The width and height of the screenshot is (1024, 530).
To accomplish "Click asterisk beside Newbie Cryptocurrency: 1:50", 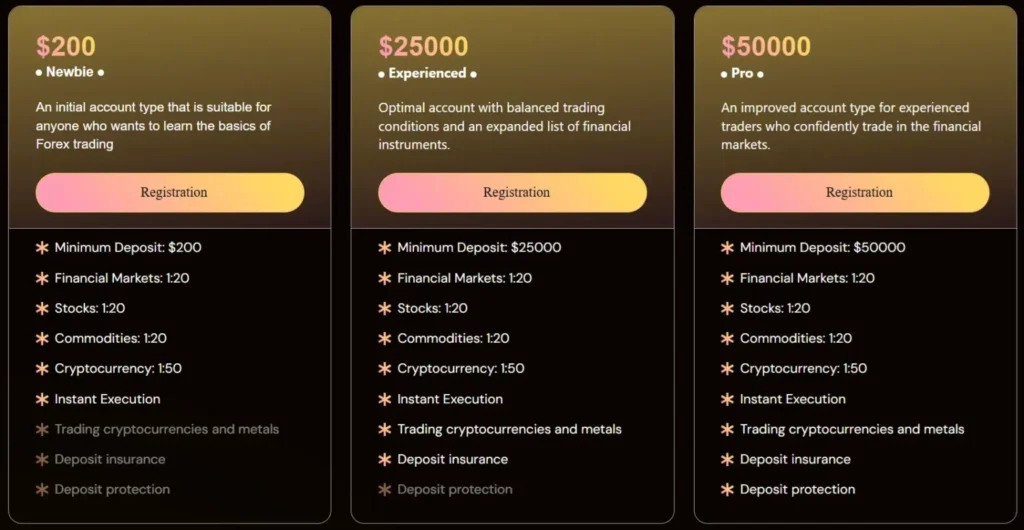I will pyautogui.click(x=42, y=369).
